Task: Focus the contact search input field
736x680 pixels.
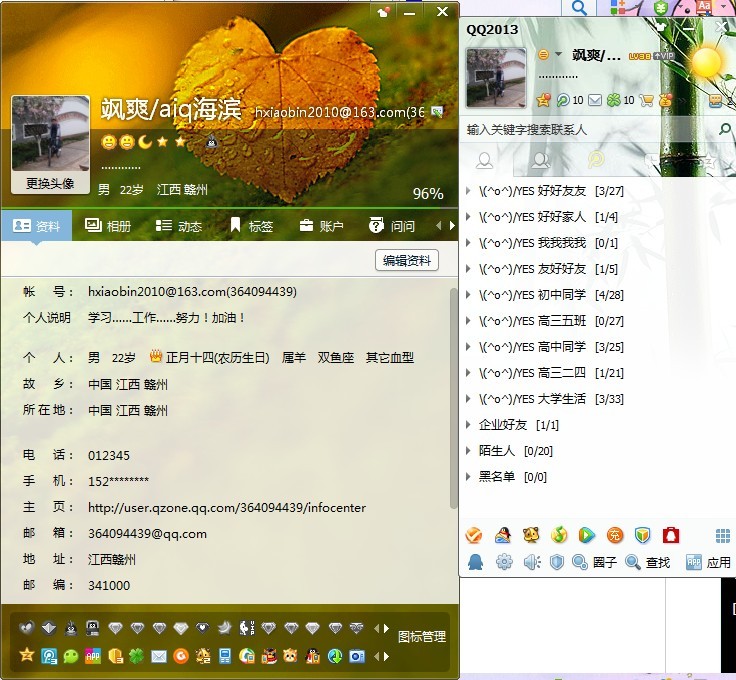Action: (589, 129)
